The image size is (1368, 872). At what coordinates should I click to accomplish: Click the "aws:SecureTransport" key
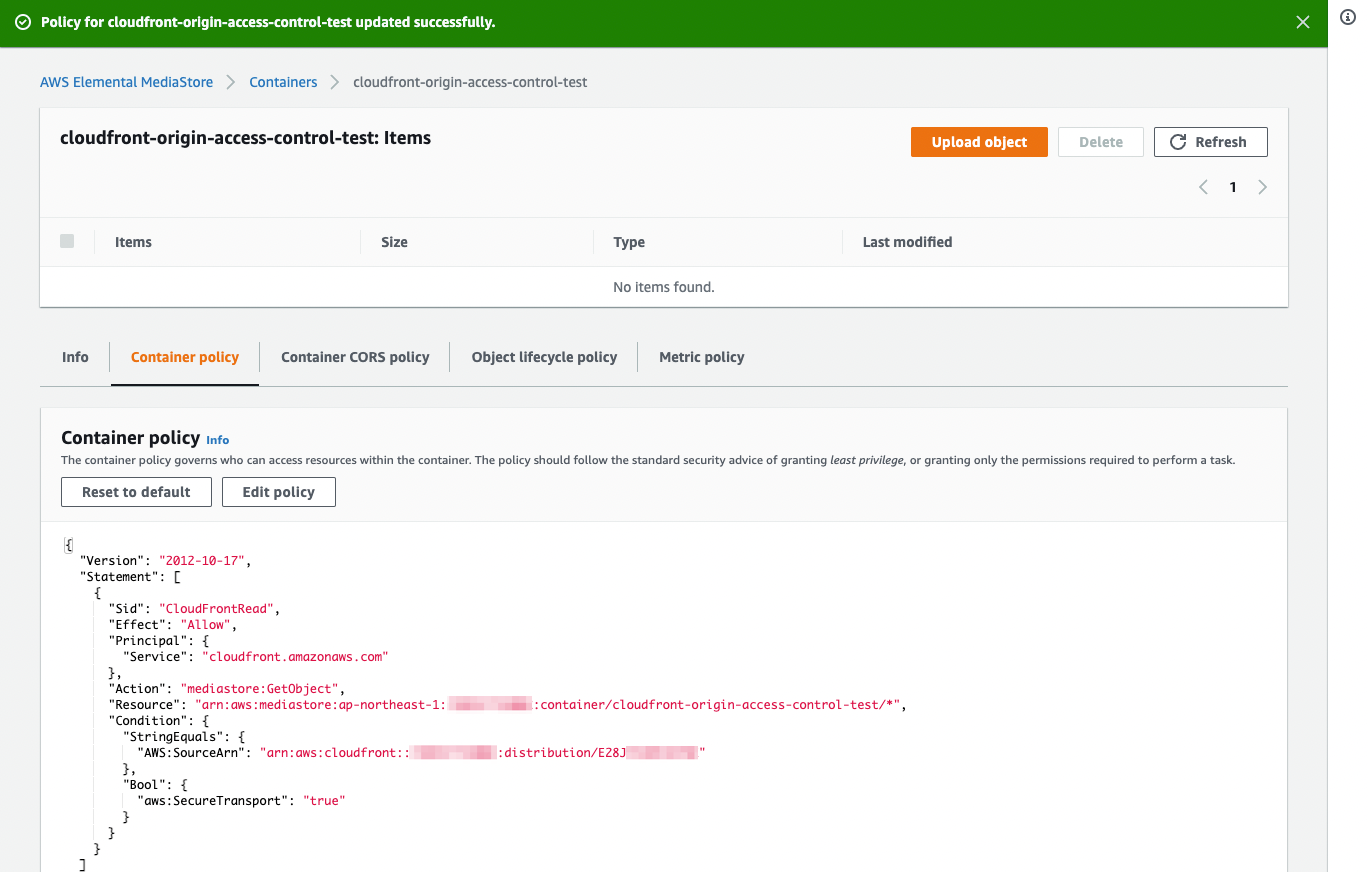coord(213,801)
